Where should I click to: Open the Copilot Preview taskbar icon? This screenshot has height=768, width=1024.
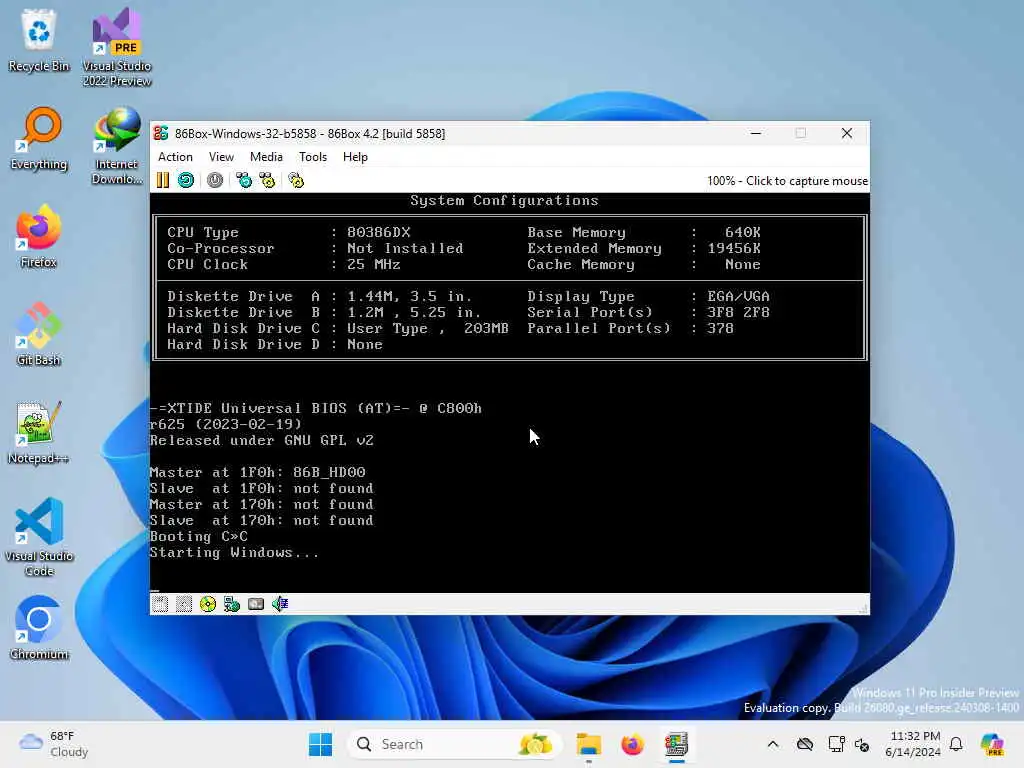pyautogui.click(x=992, y=744)
